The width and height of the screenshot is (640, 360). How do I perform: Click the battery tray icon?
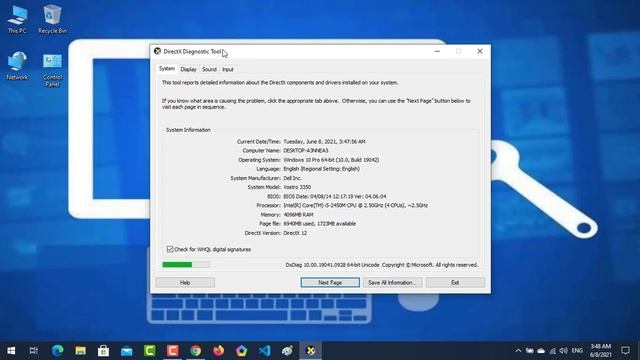tap(530, 351)
